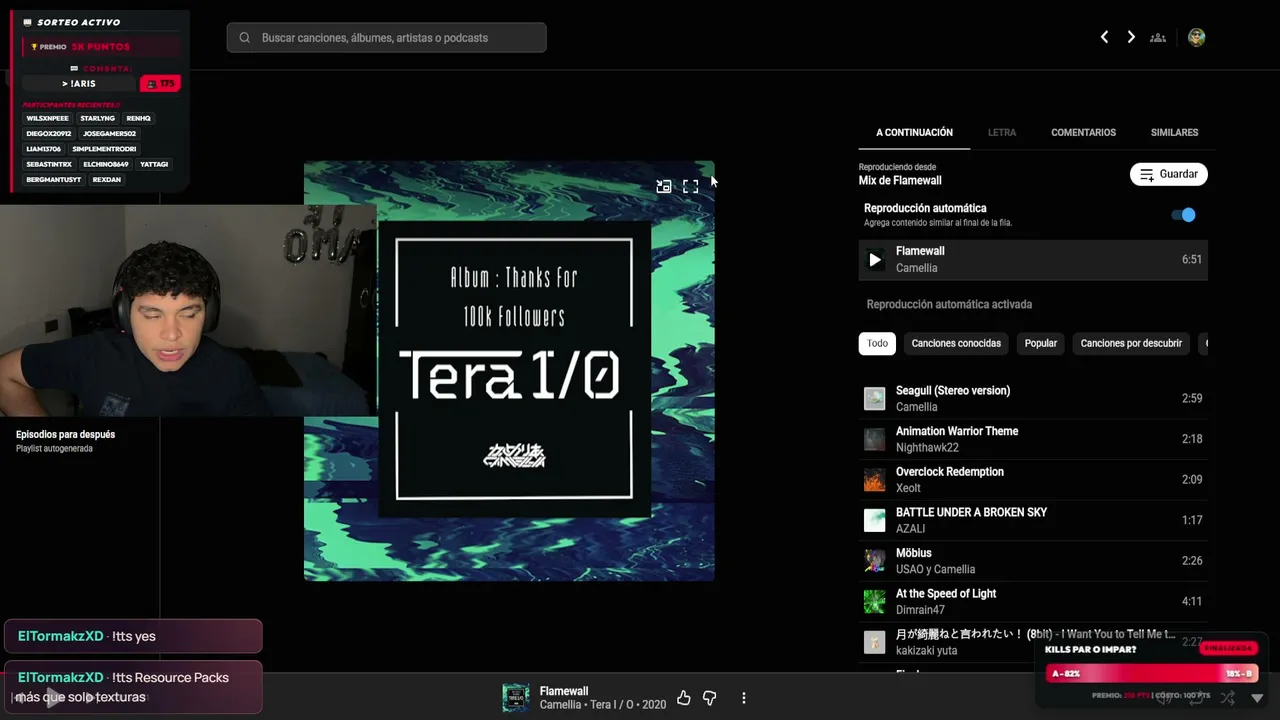1280x720 pixels.
Task: Open Camellia artist link in the player bar
Action: pos(561,705)
